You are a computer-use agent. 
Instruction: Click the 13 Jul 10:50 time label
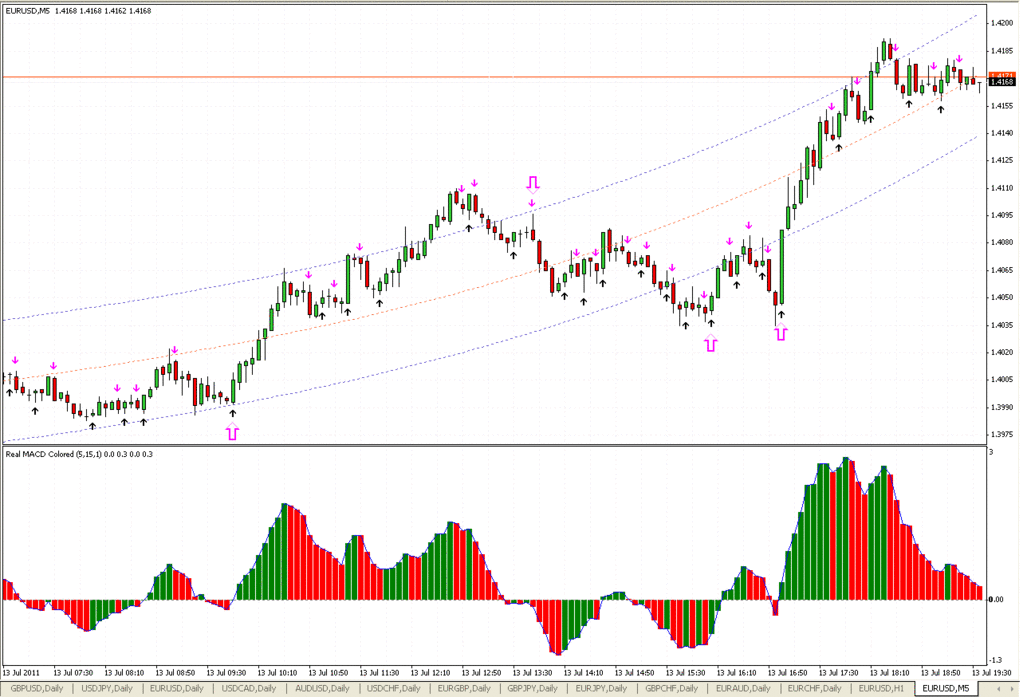(328, 673)
